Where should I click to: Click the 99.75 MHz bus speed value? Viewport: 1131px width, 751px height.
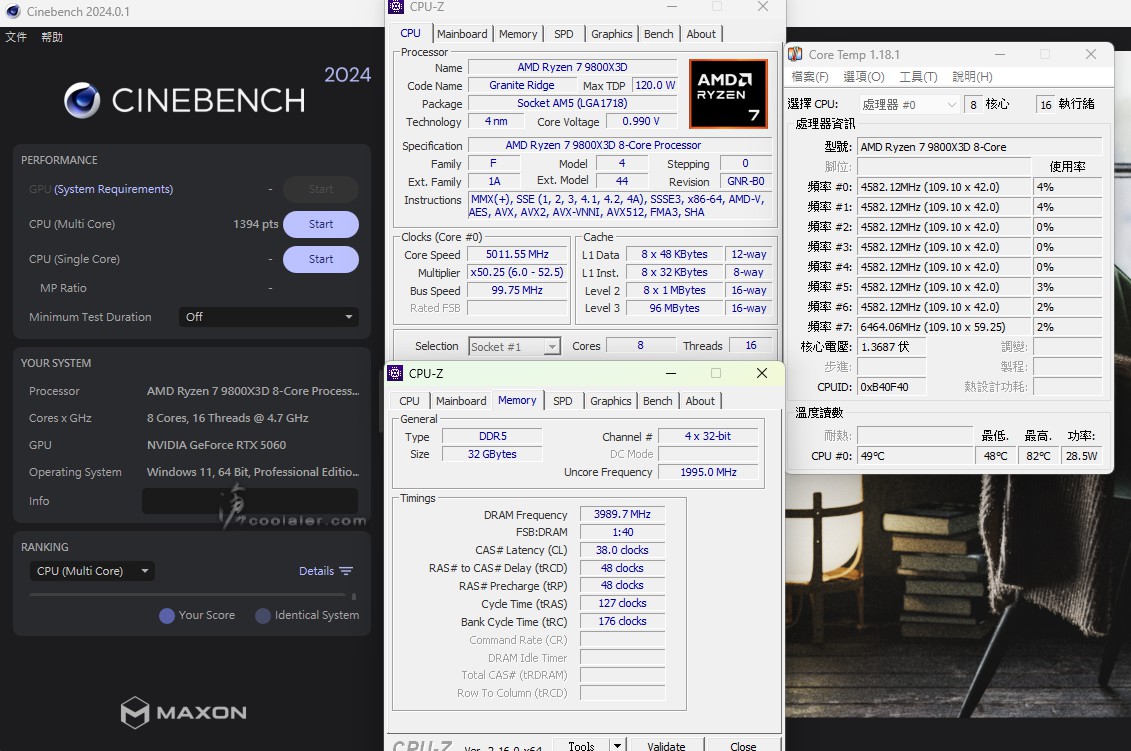[x=517, y=290]
